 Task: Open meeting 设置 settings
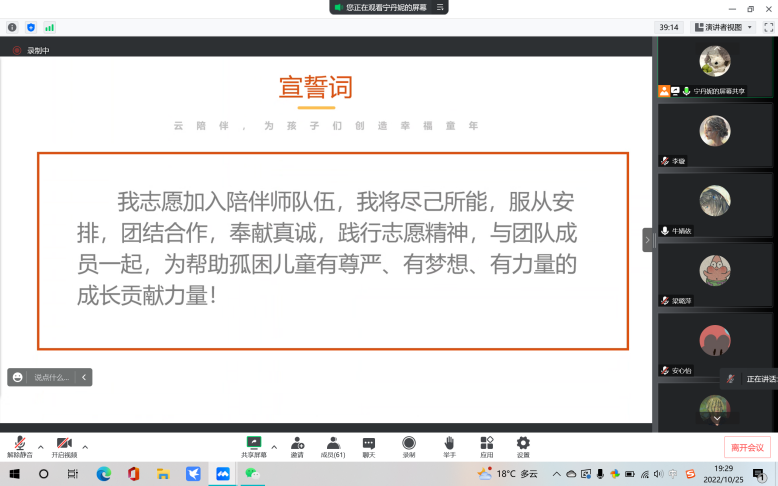point(523,445)
